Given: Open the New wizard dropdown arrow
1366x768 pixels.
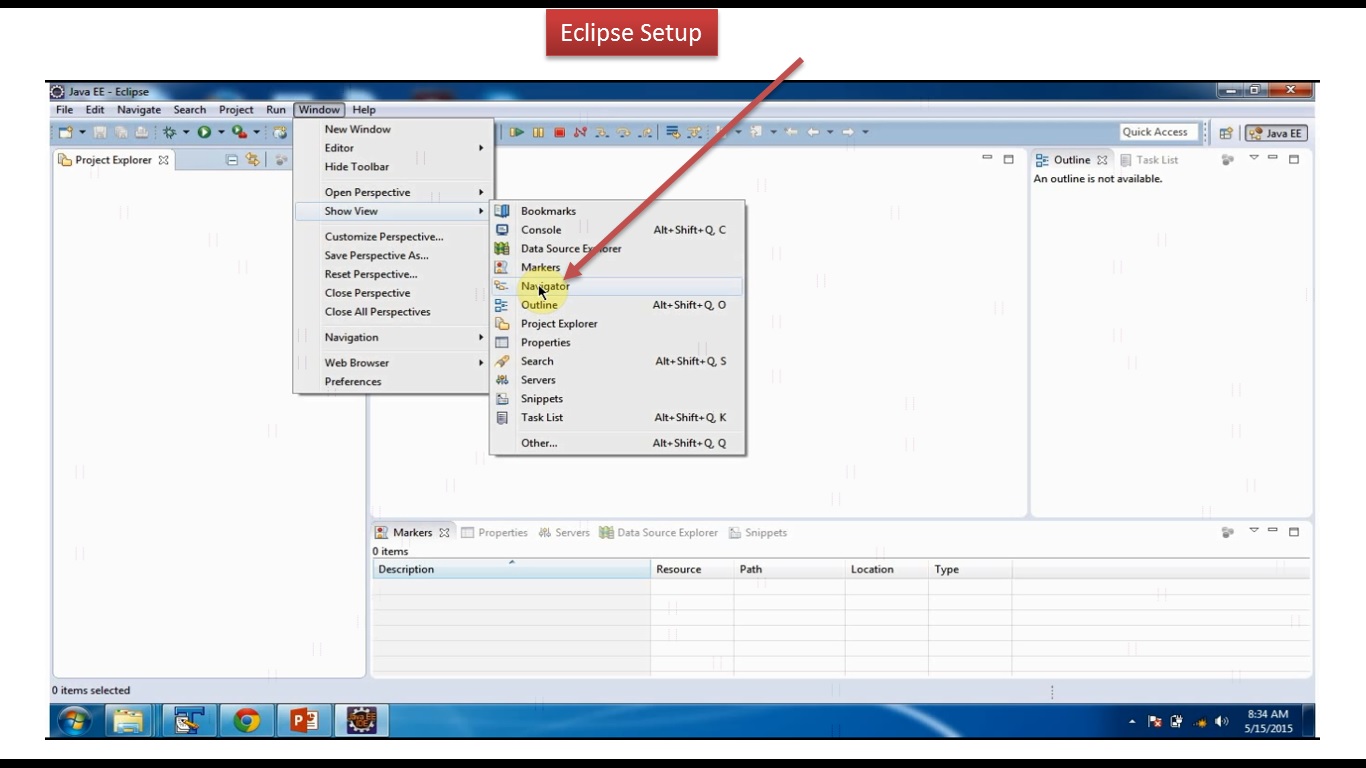Looking at the screenshot, I should pos(82,132).
